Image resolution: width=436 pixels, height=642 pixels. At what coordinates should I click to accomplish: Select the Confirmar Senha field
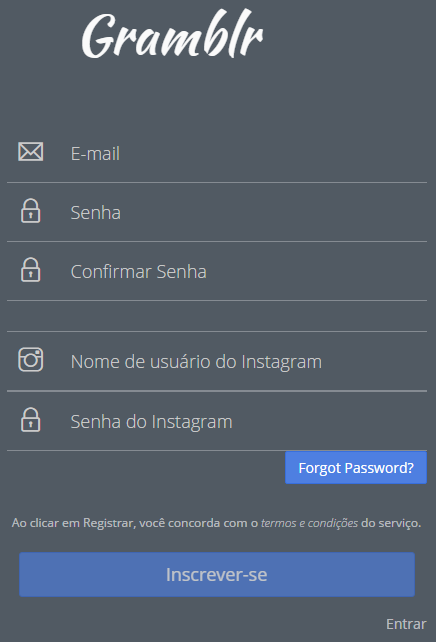[x=217, y=271]
